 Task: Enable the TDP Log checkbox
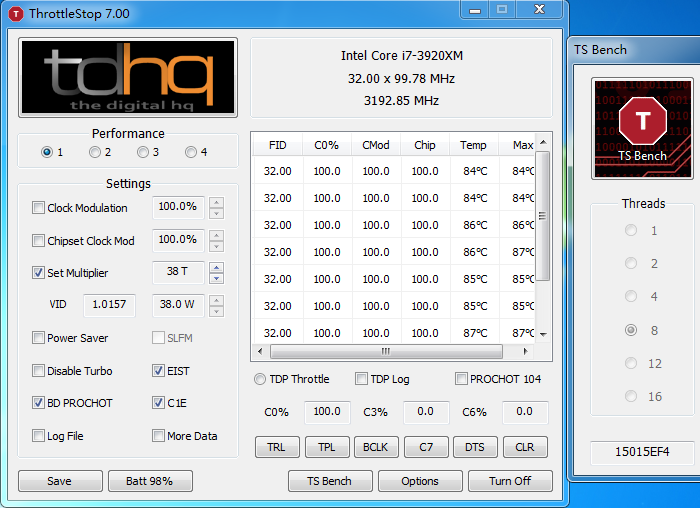(361, 379)
